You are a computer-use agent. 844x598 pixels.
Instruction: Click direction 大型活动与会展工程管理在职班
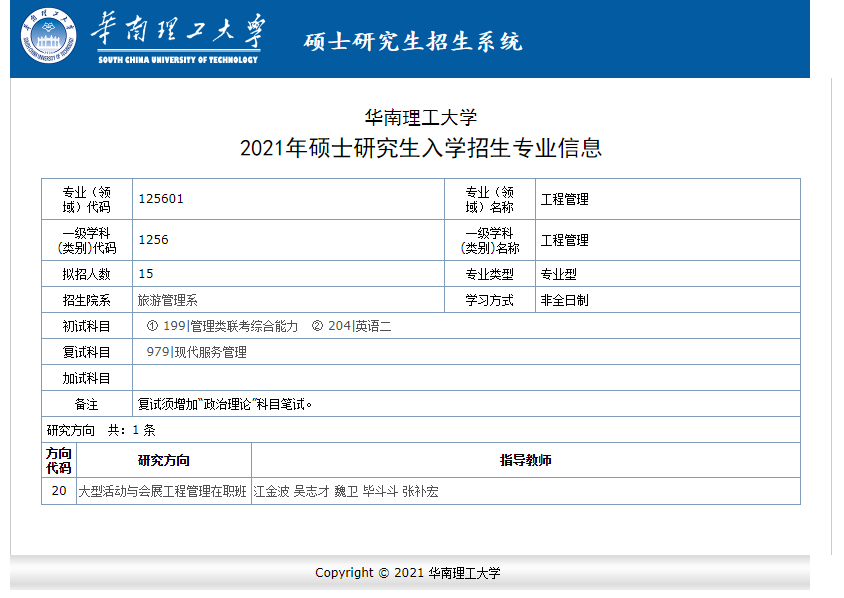point(163,491)
